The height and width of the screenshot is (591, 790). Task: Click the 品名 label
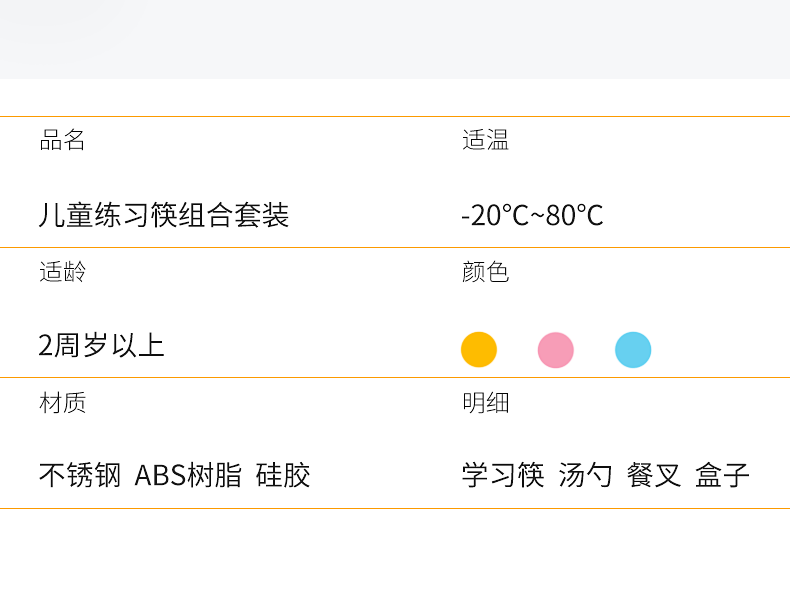[x=62, y=141]
